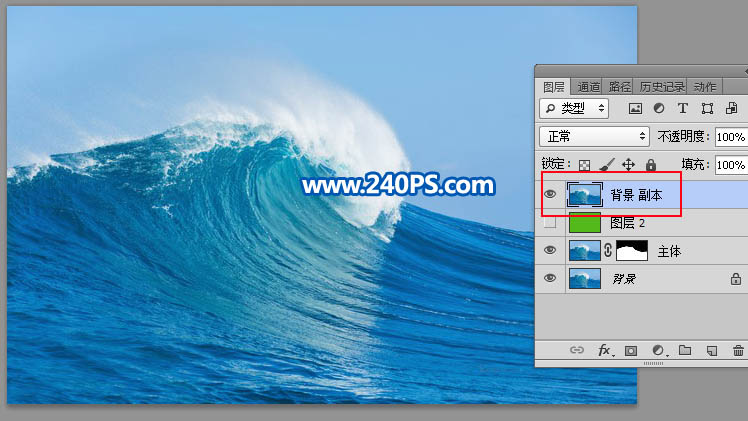Click the search magnifier in filter box
This screenshot has width=748, height=421.
pyautogui.click(x=550, y=108)
